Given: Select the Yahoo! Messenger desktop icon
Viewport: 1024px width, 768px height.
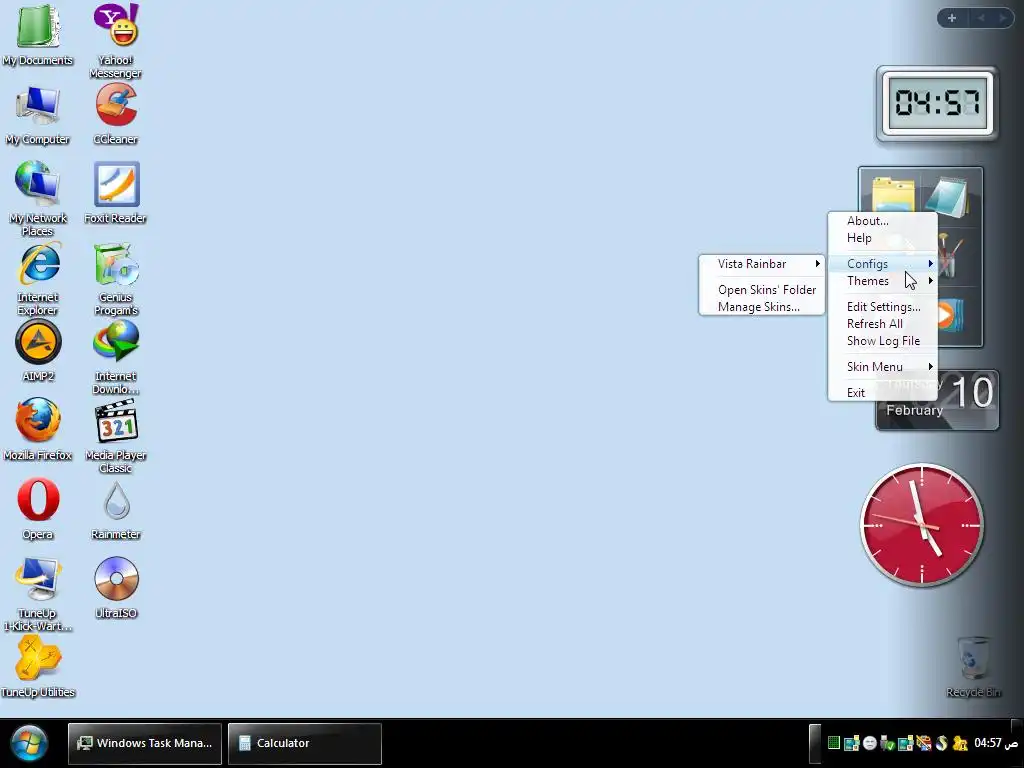Looking at the screenshot, I should click(x=116, y=40).
